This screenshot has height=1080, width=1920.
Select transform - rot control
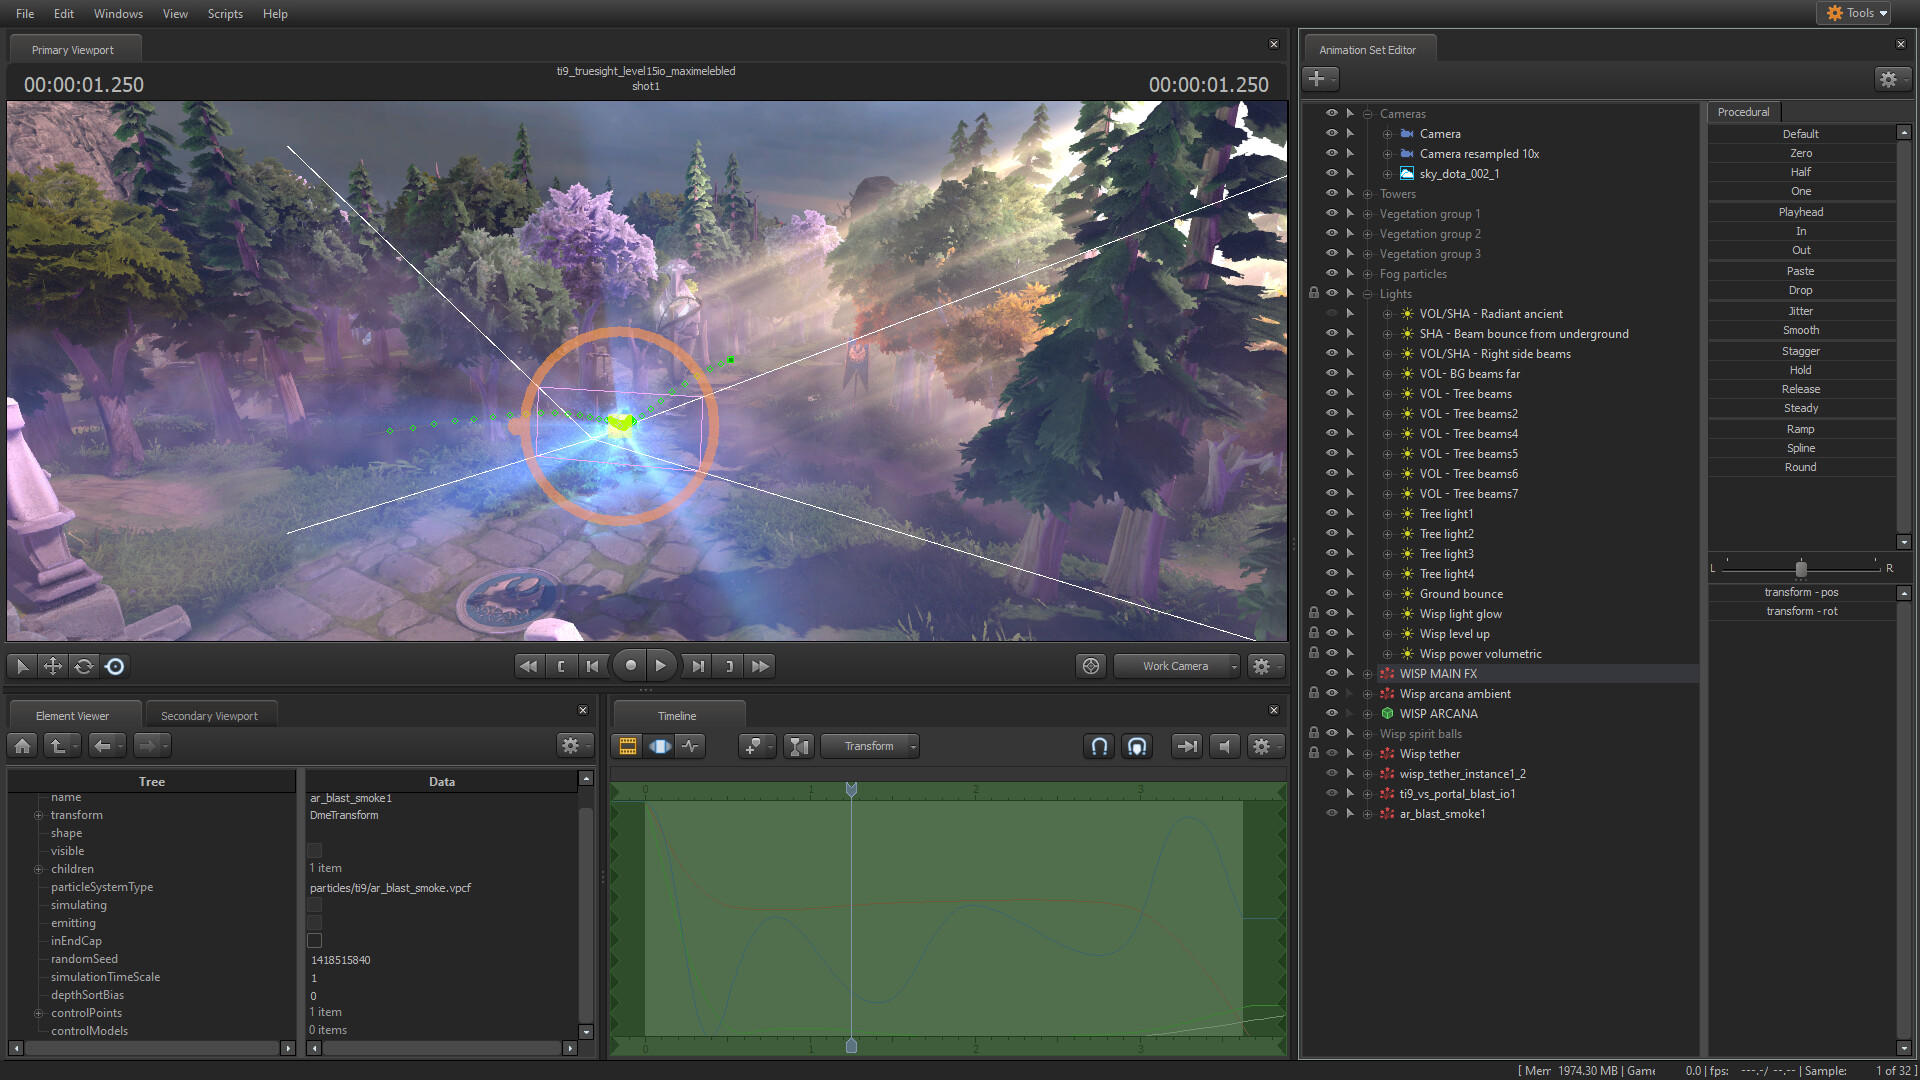click(x=1800, y=611)
